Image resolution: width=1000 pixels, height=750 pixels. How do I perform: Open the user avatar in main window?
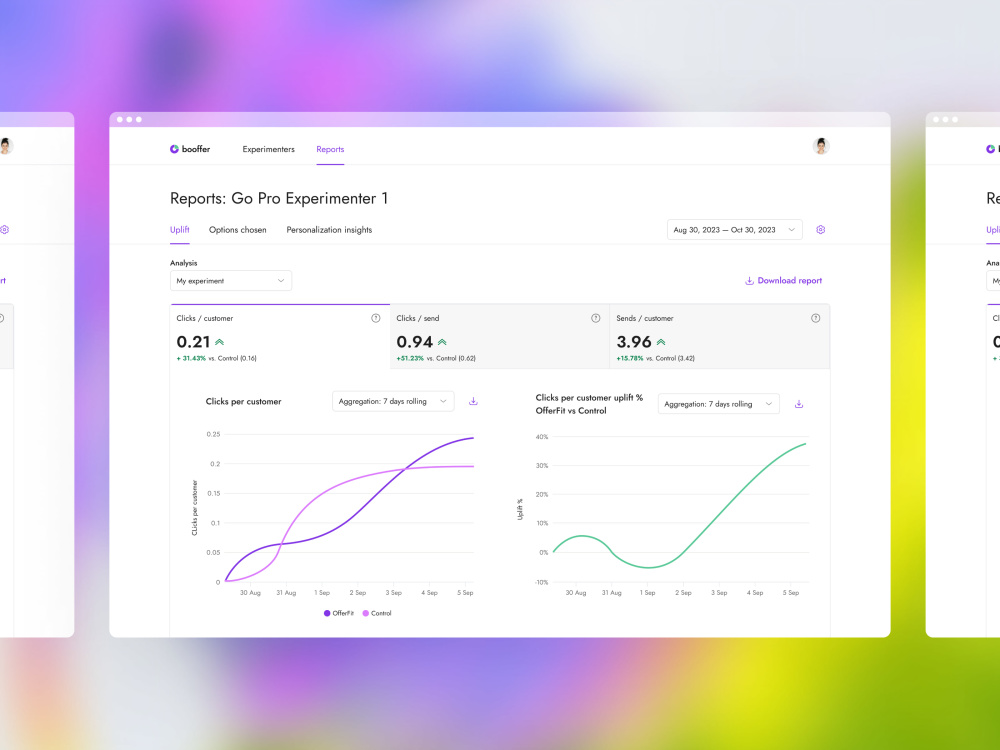pyautogui.click(x=821, y=146)
